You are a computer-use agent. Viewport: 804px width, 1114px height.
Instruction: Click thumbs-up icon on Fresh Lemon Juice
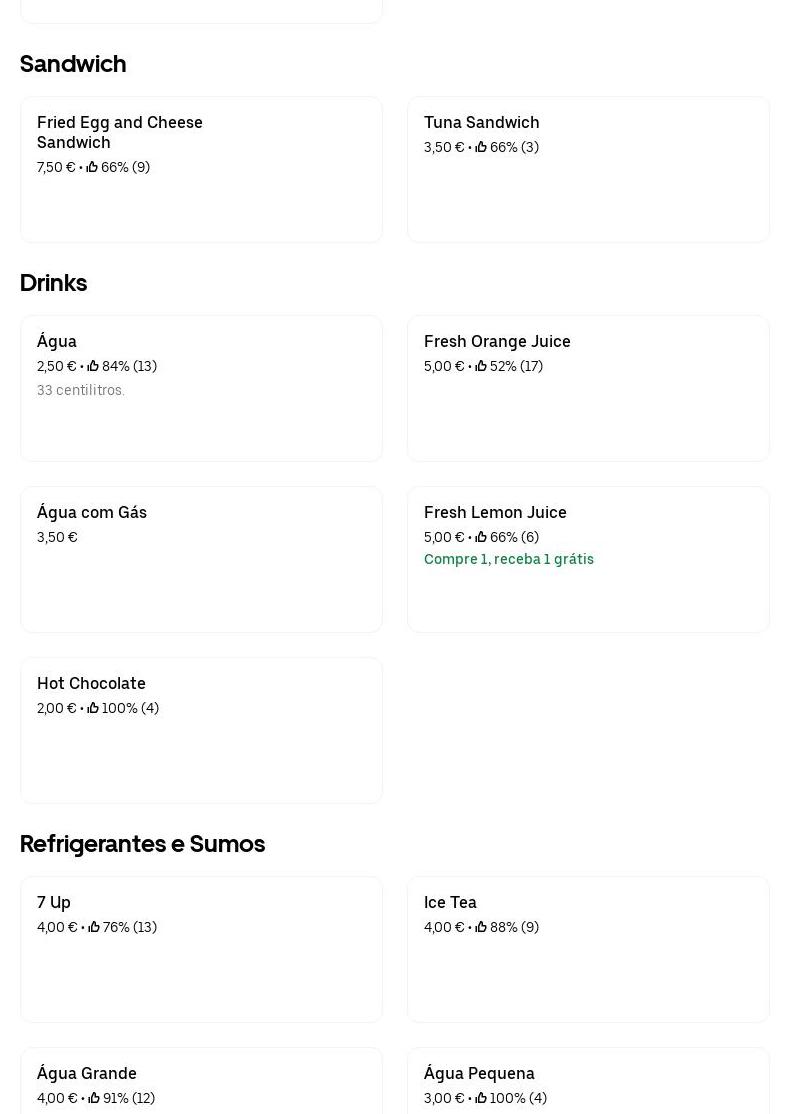tap(481, 537)
